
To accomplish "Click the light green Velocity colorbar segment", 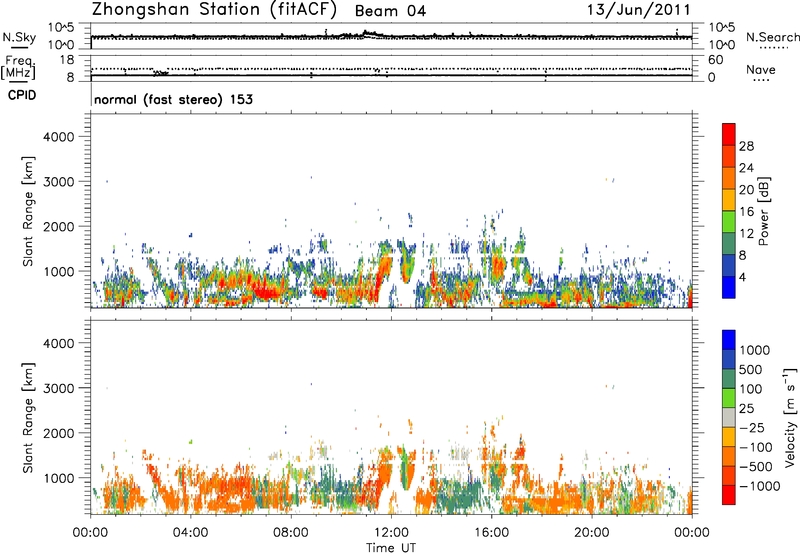I will 729,398.
